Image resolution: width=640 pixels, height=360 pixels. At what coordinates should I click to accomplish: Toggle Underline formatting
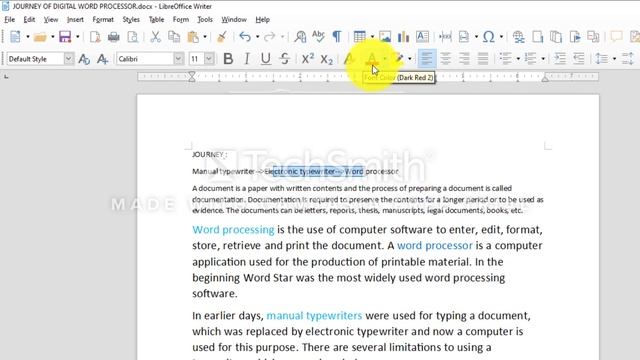(266, 59)
